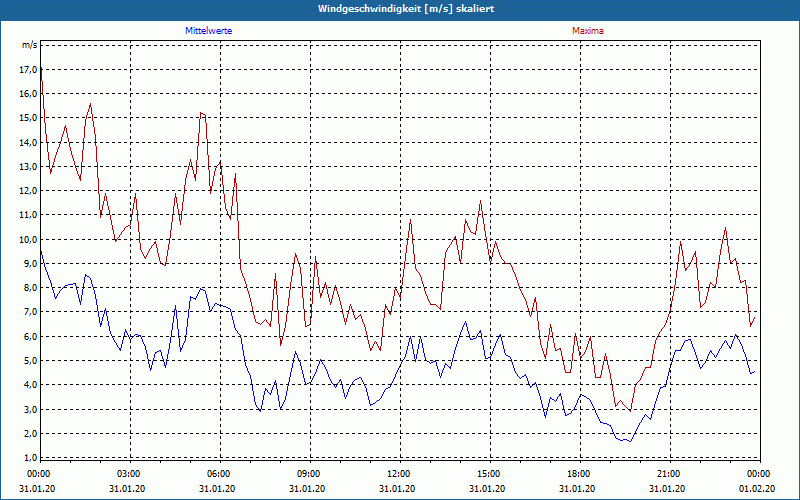Click the 06:00 time axis label
Image resolution: width=800 pixels, height=500 pixels.
click(x=217, y=474)
